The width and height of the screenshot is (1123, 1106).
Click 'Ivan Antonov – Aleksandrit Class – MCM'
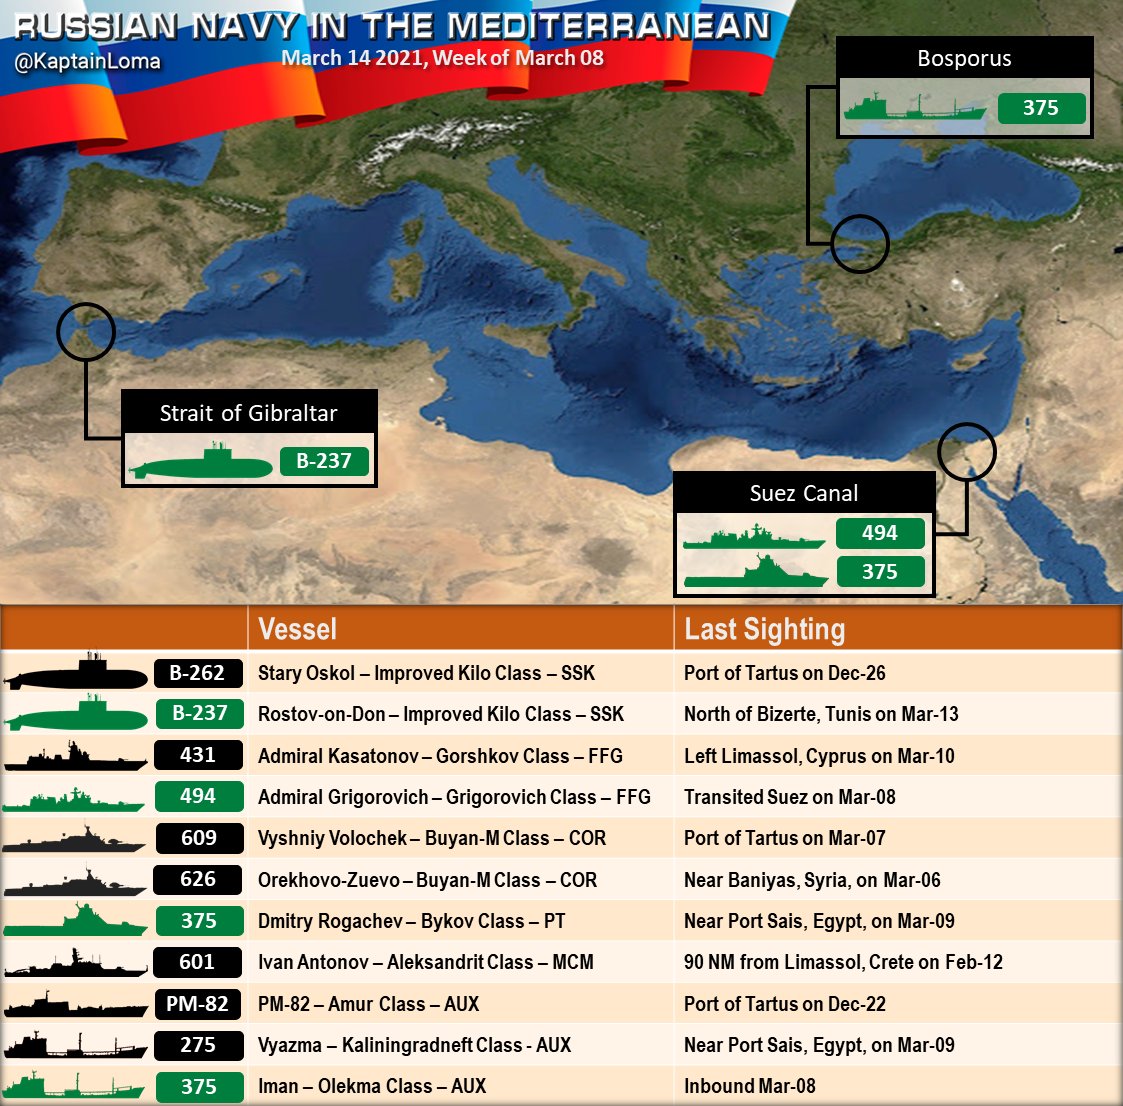pos(425,962)
